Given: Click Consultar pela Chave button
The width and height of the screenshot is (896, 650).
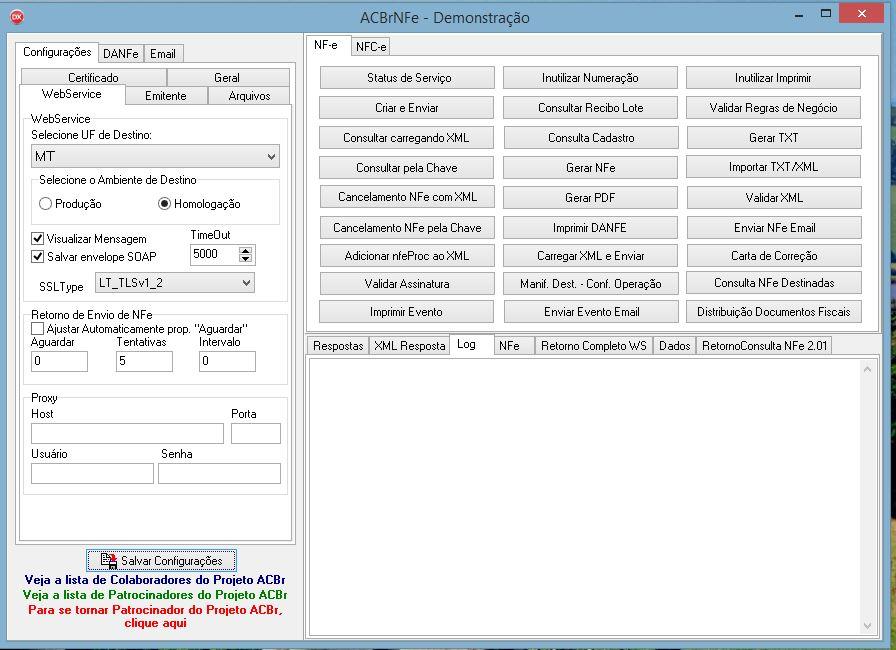Looking at the screenshot, I should tap(407, 167).
